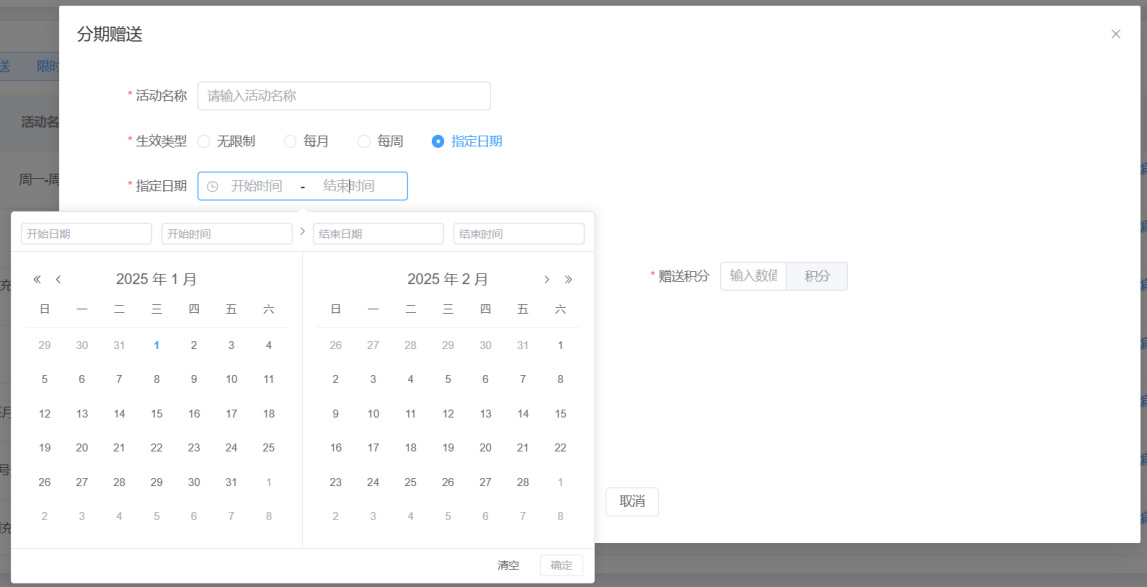The image size is (1147, 587).
Task: Pick February 14 in right calendar
Action: click(523, 414)
